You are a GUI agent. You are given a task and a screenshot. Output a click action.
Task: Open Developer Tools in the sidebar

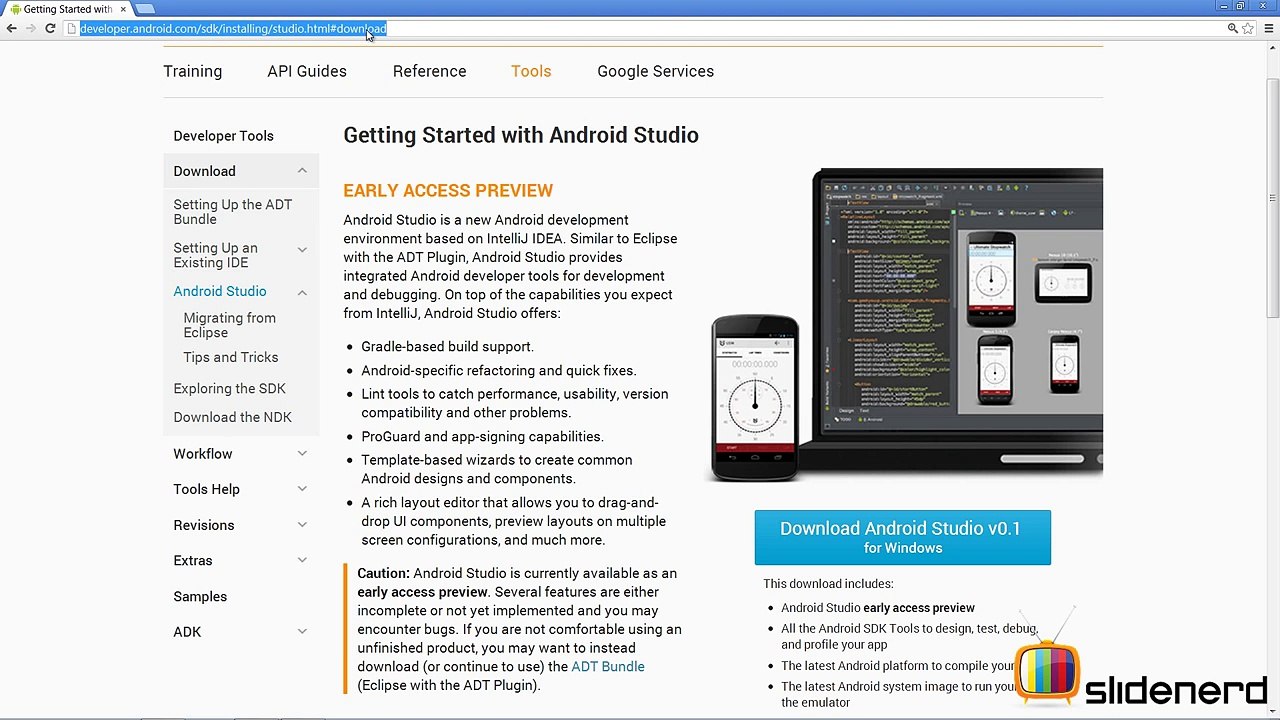[x=223, y=136]
